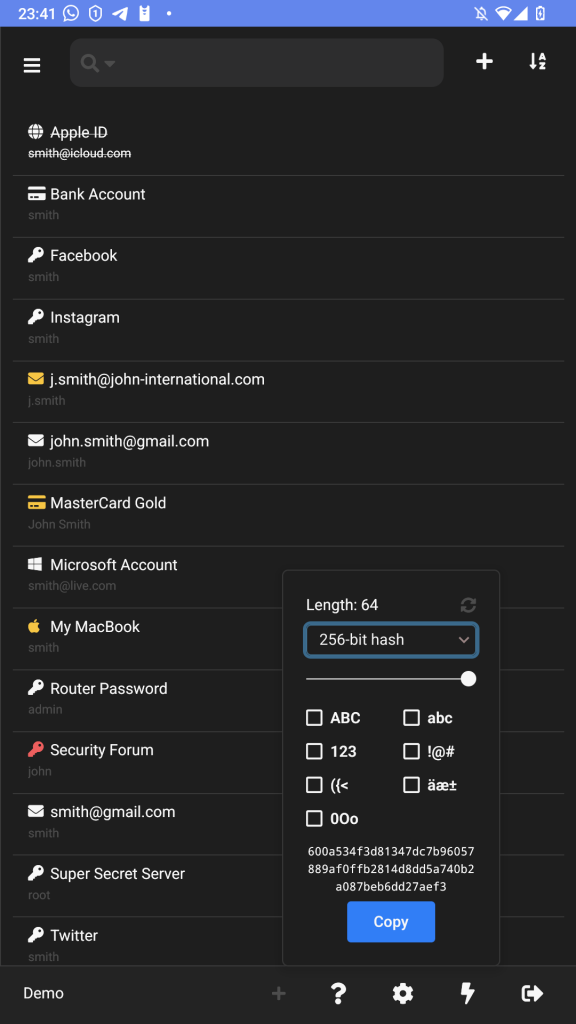
Task: Click the Facebook key icon
Action: click(36, 255)
